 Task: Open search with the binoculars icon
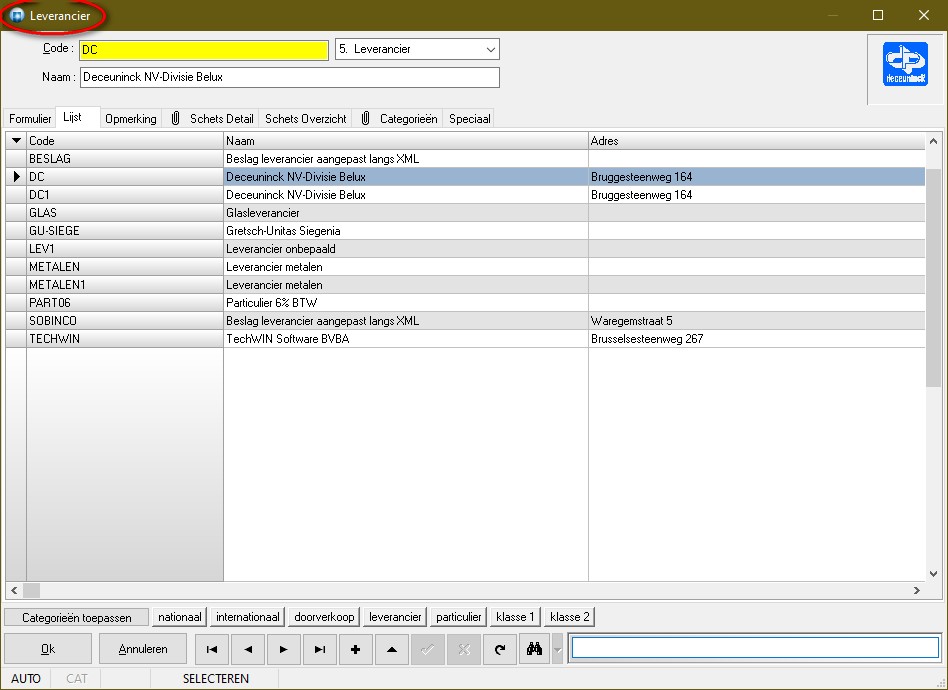534,649
